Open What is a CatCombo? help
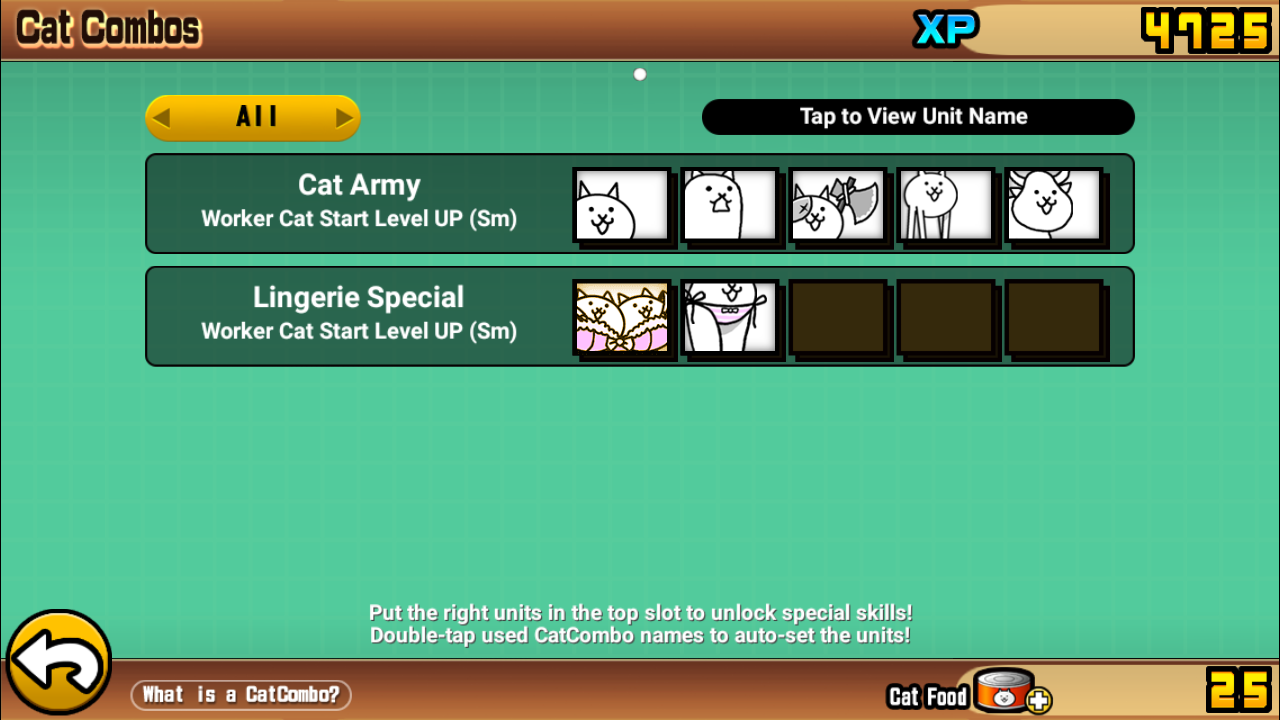 click(241, 694)
